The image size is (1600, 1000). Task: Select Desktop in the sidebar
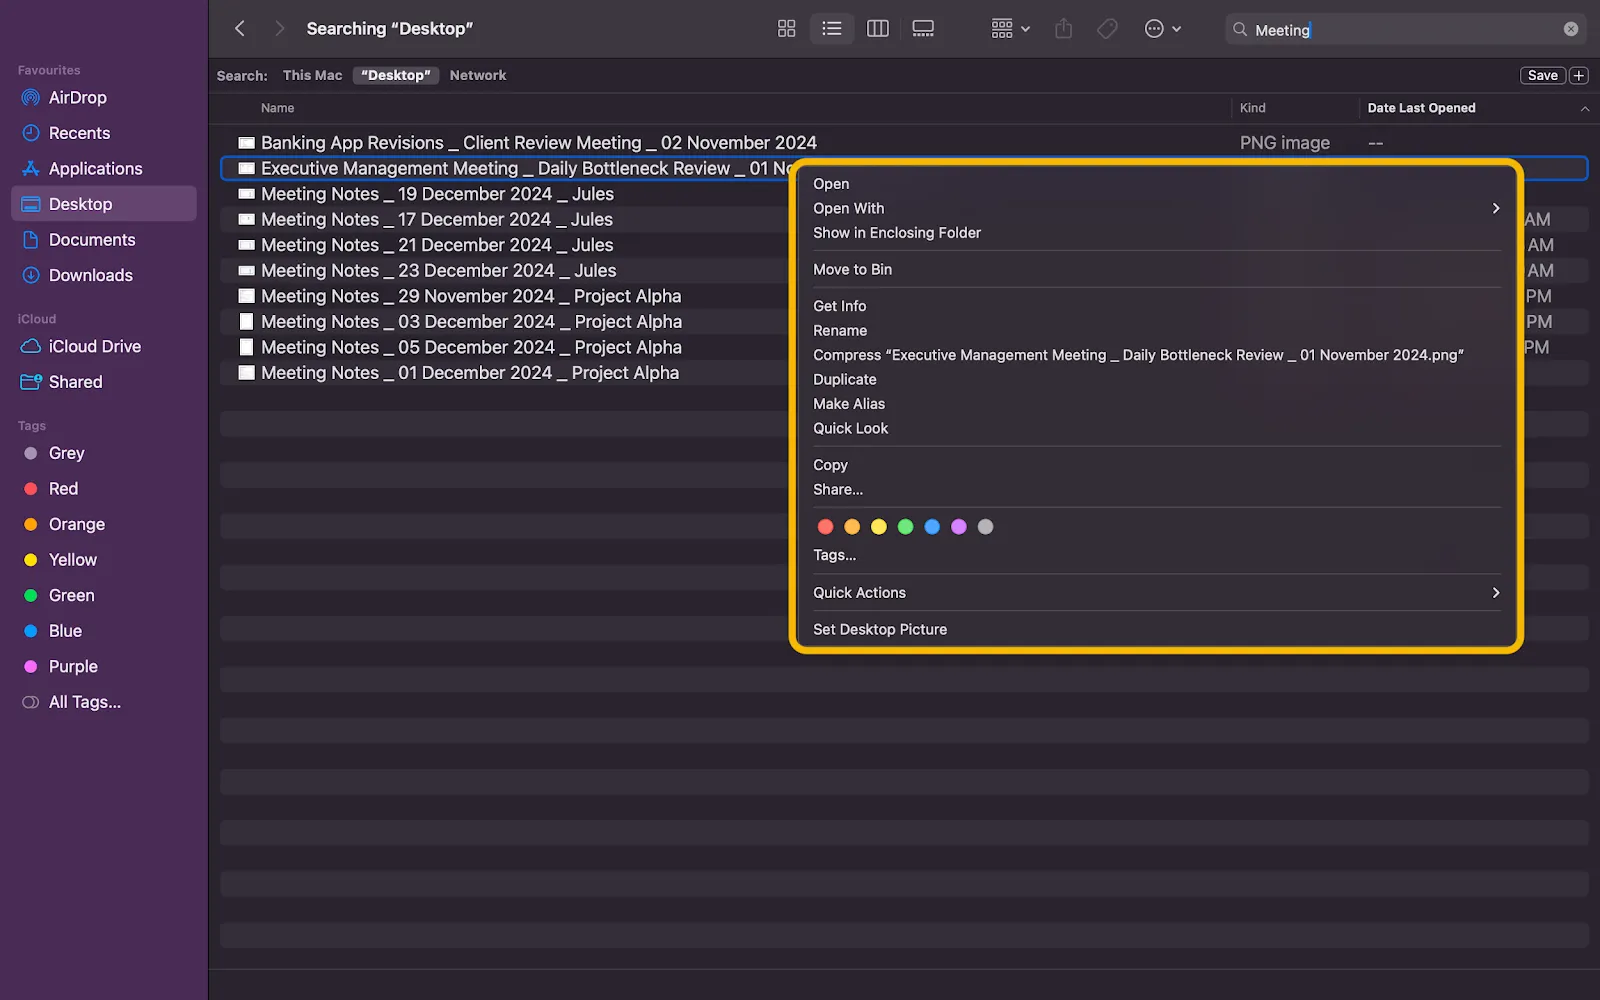coord(104,204)
